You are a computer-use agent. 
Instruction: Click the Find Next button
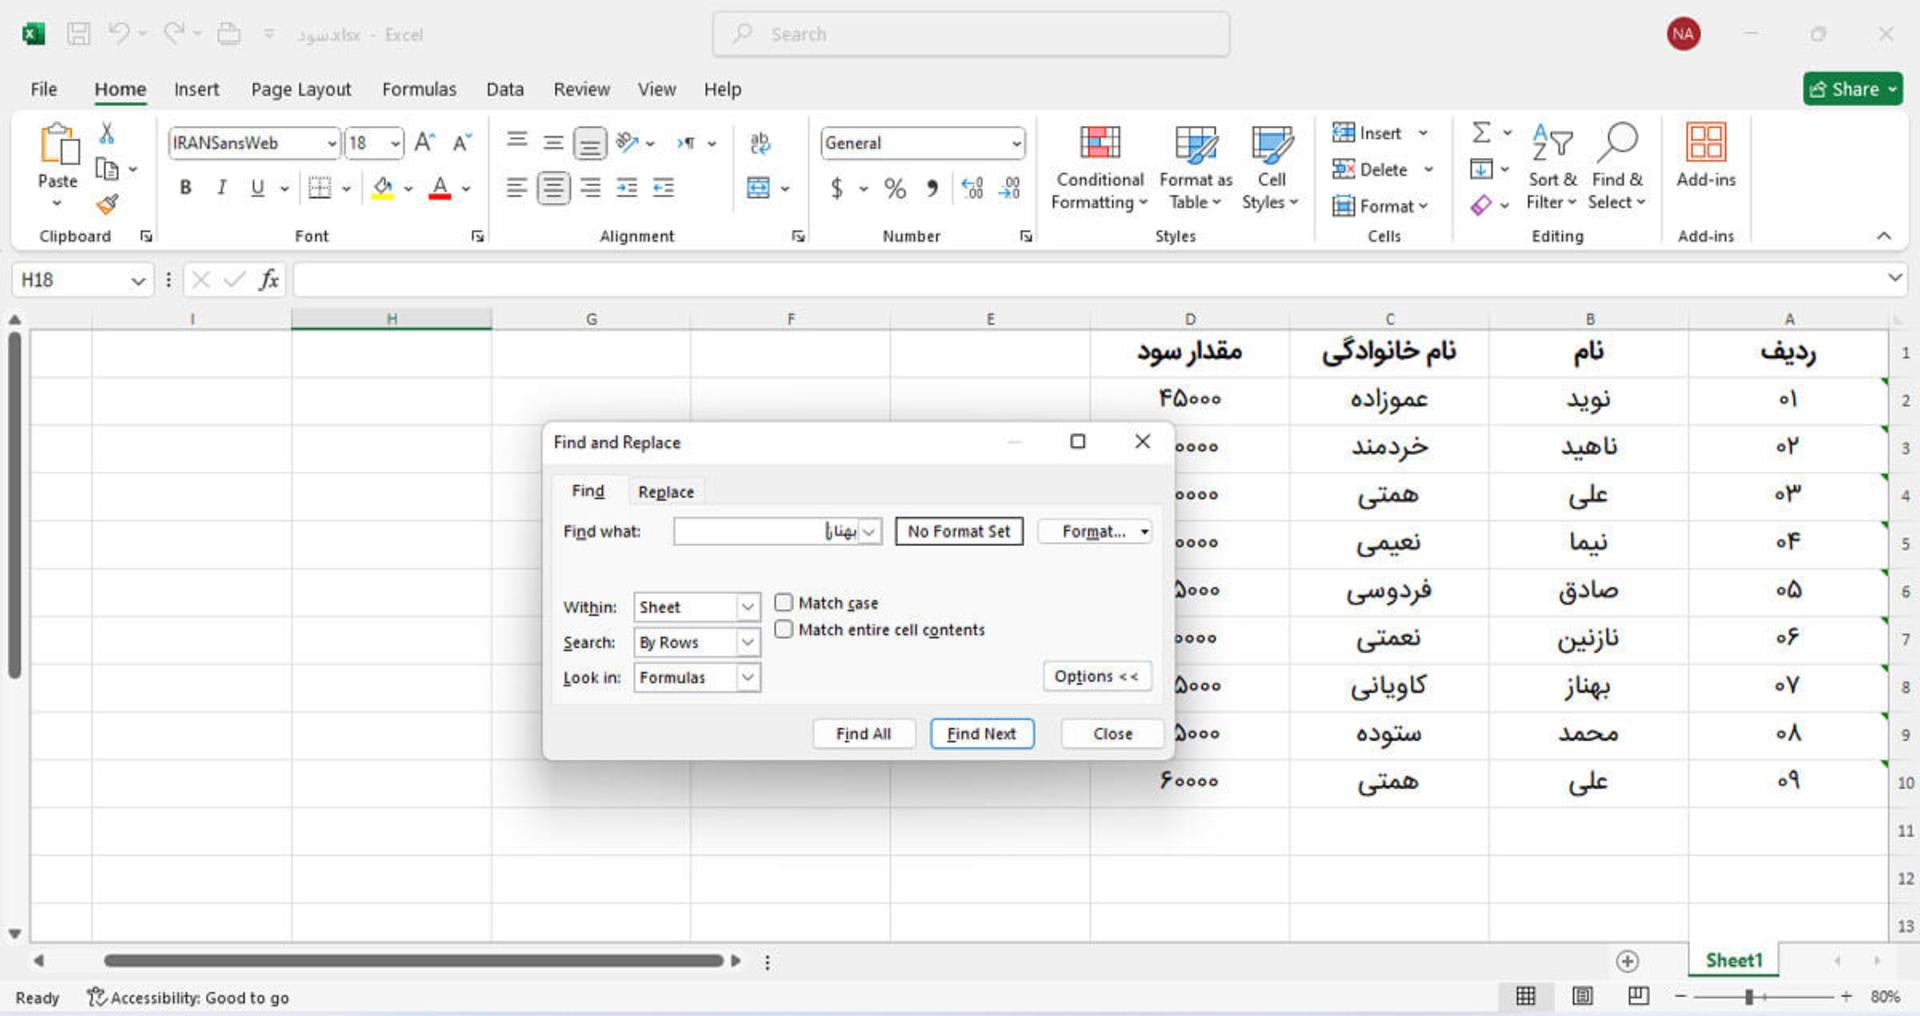point(982,734)
